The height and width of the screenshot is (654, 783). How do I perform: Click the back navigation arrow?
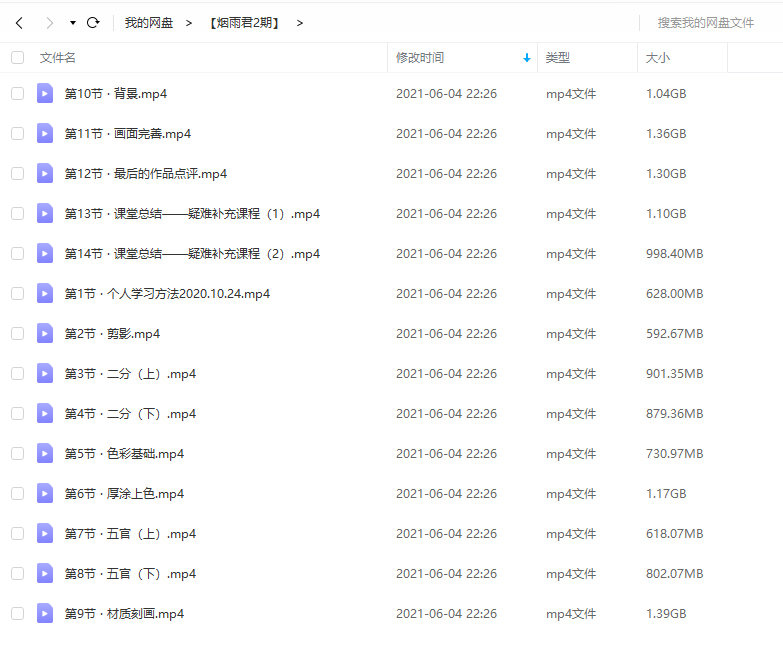[19, 22]
